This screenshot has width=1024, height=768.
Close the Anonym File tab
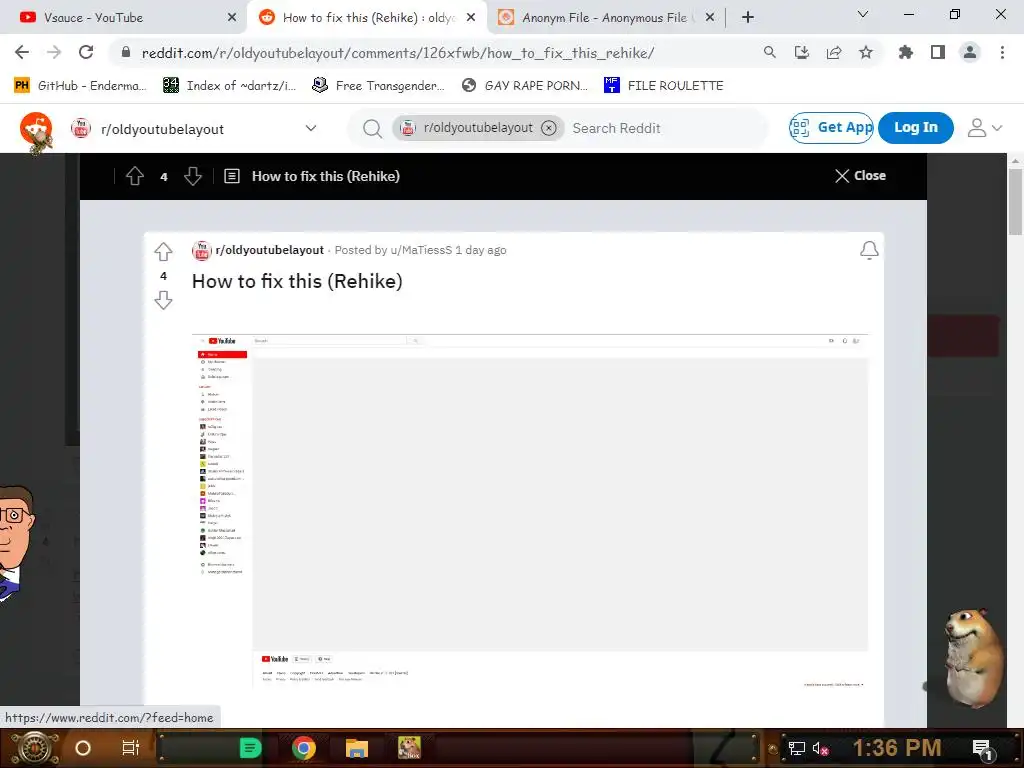(710, 18)
